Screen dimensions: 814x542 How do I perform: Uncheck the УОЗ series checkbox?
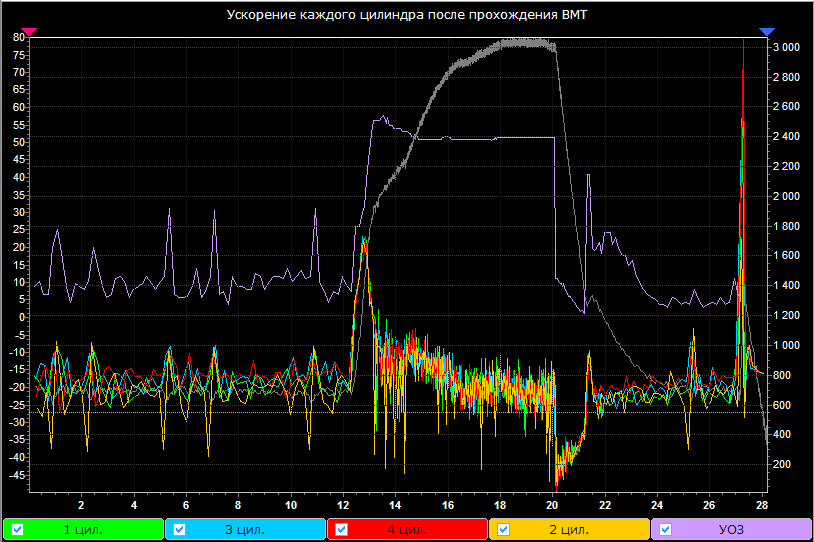click(665, 529)
